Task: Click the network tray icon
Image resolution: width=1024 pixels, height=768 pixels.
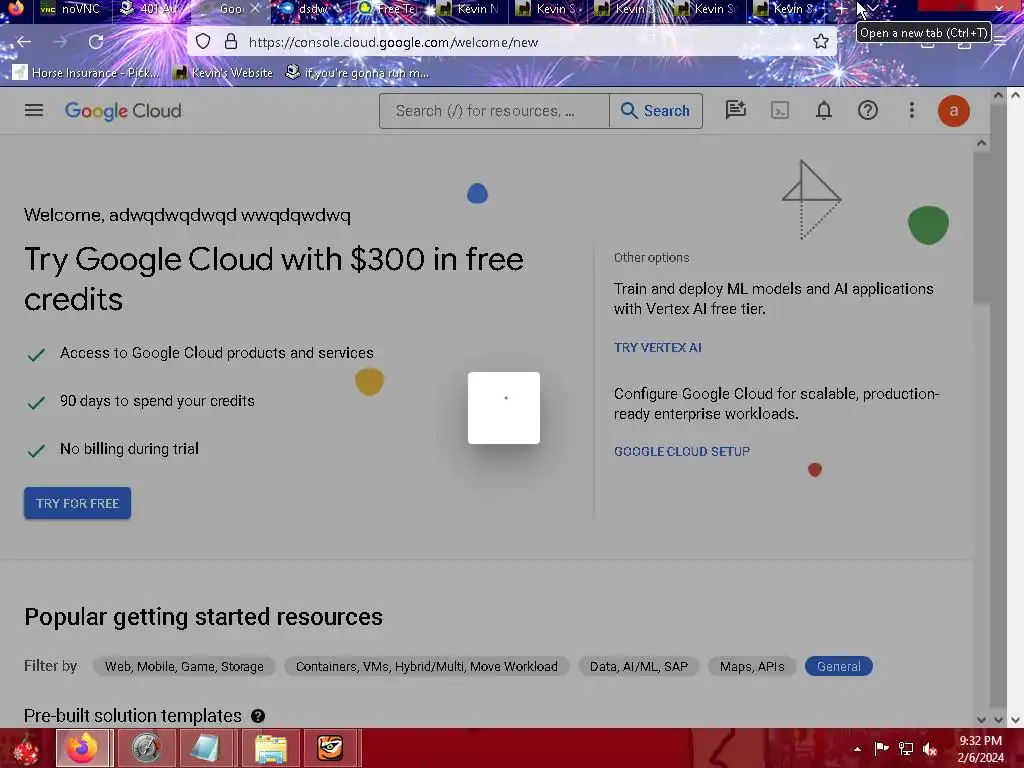Action: [906, 748]
